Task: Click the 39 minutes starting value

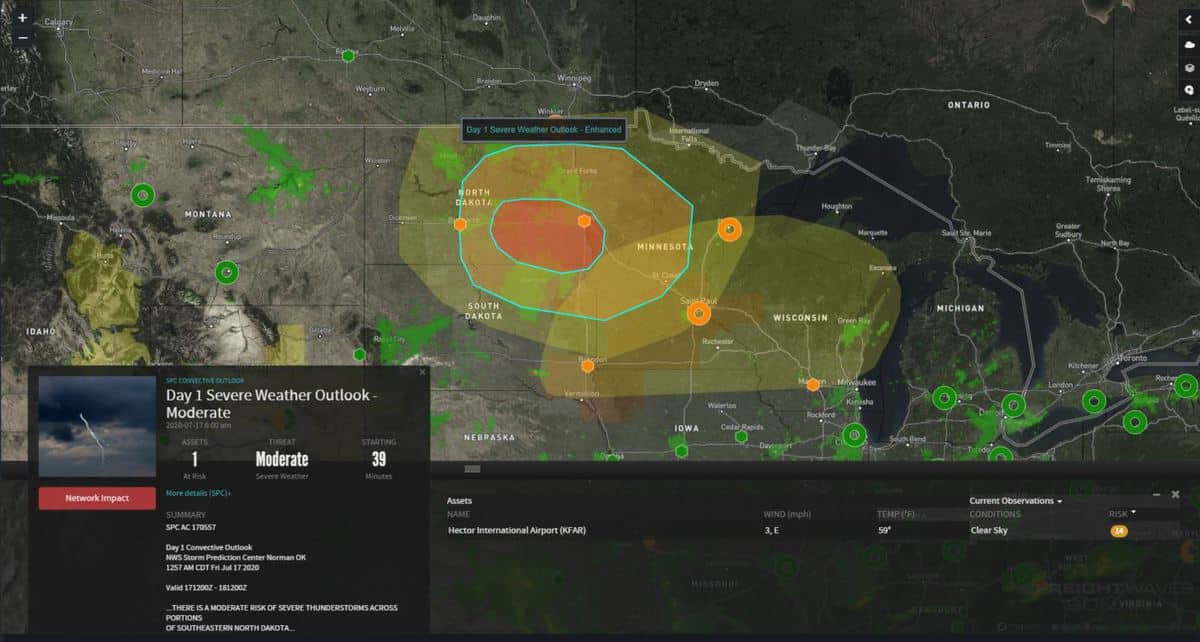Action: pos(378,459)
